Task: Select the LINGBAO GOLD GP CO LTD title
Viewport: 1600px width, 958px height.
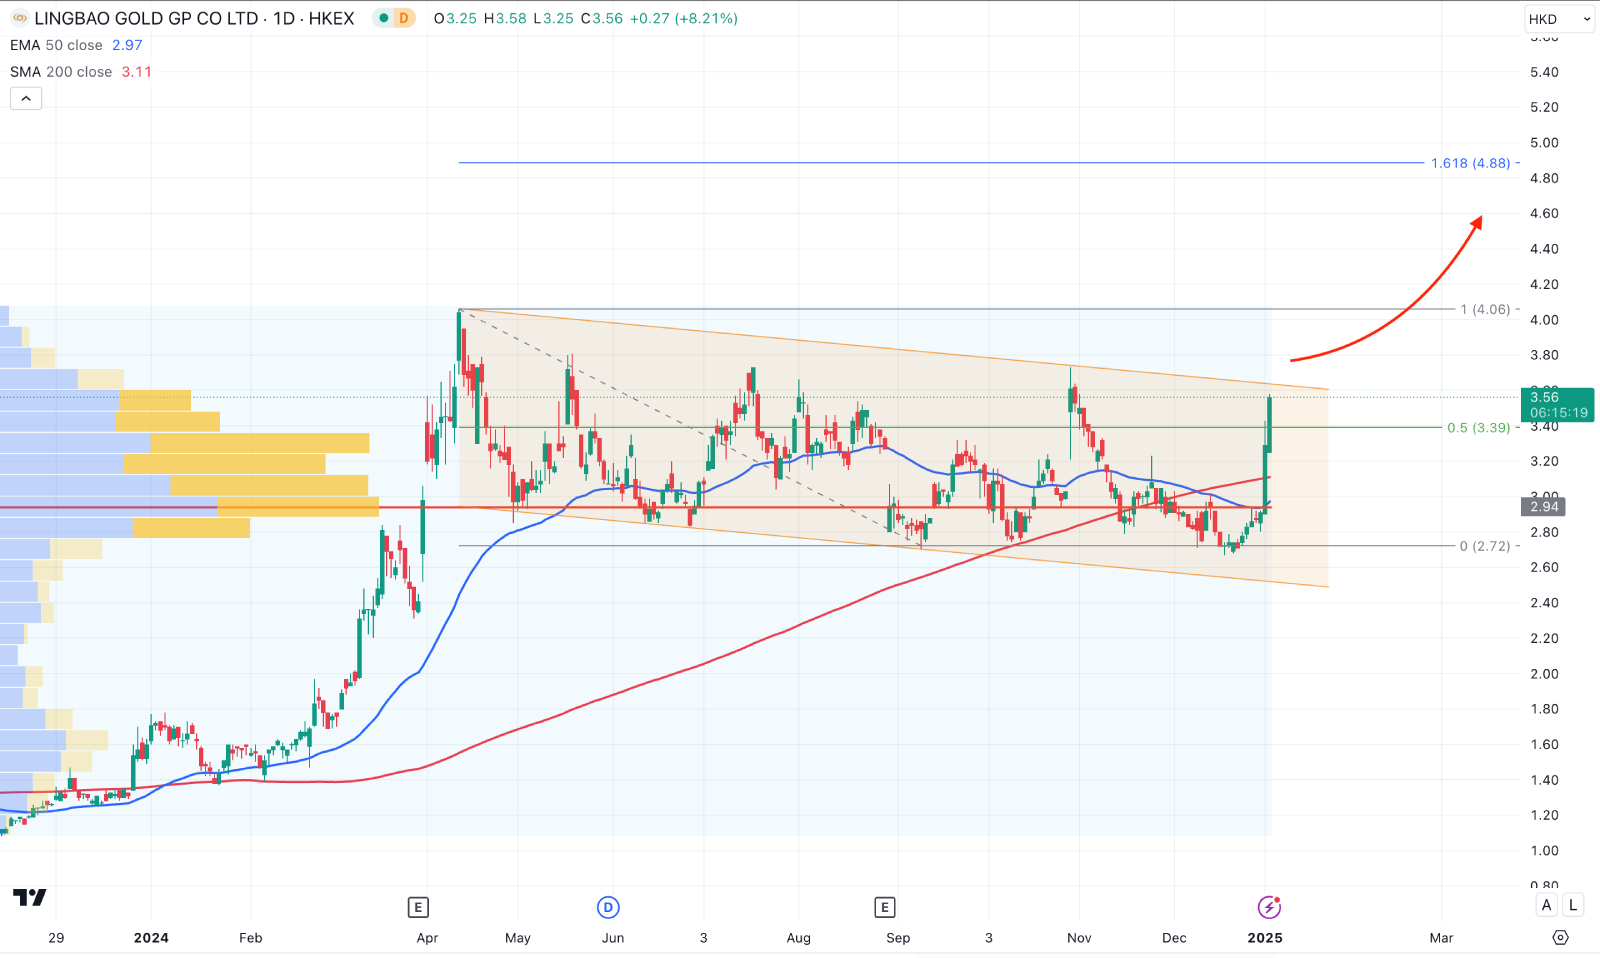Action: point(146,18)
